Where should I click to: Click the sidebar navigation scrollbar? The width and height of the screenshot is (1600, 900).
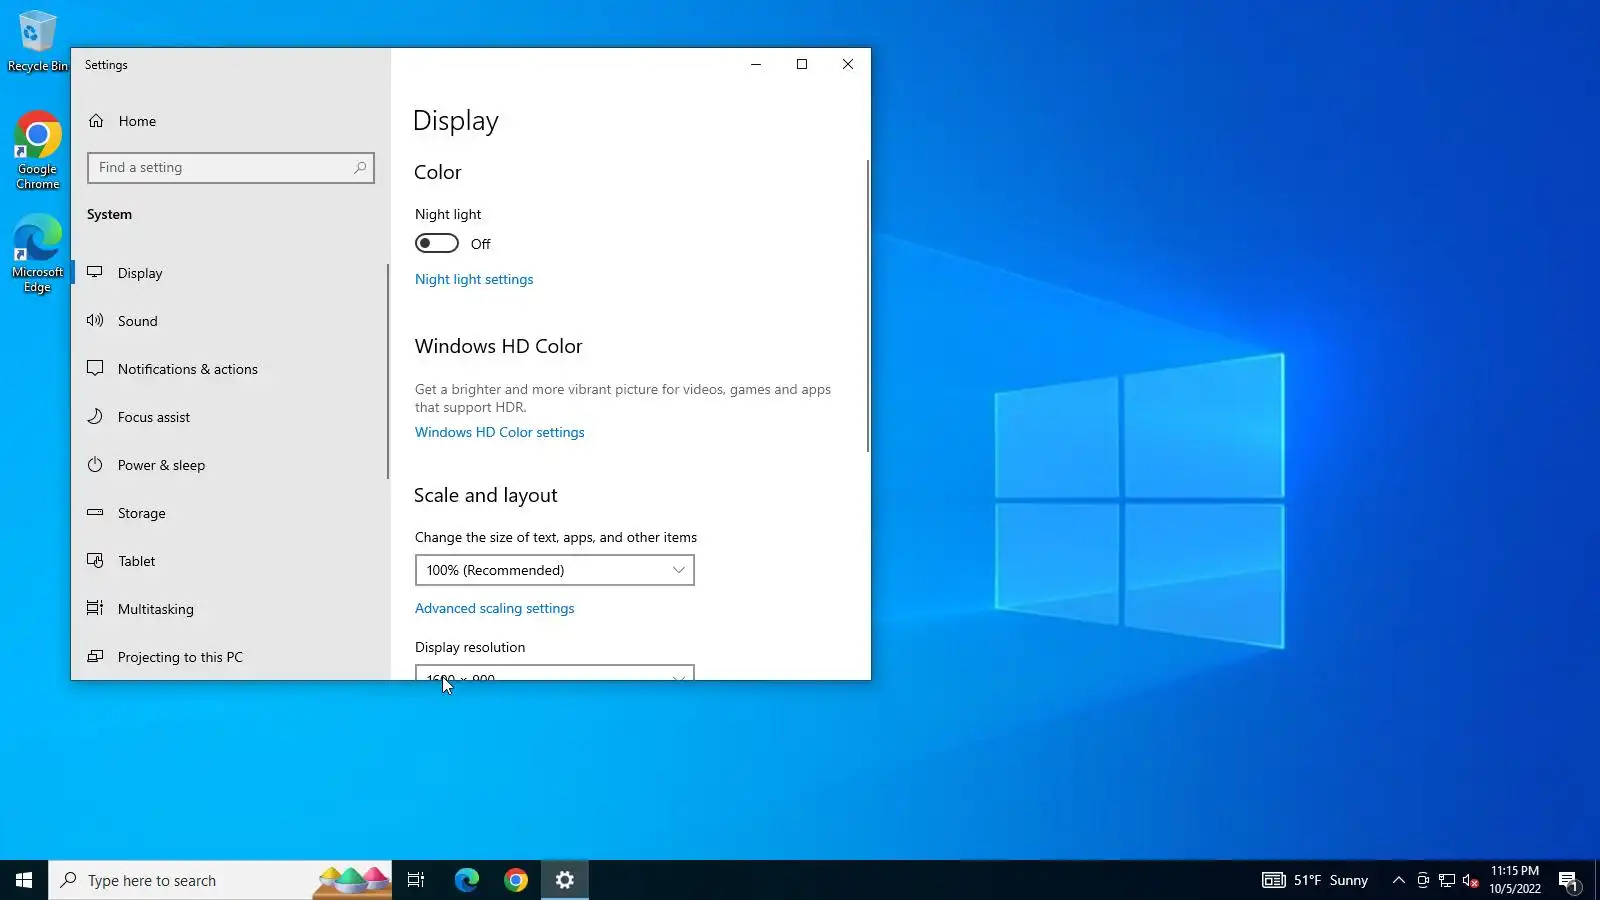point(387,370)
